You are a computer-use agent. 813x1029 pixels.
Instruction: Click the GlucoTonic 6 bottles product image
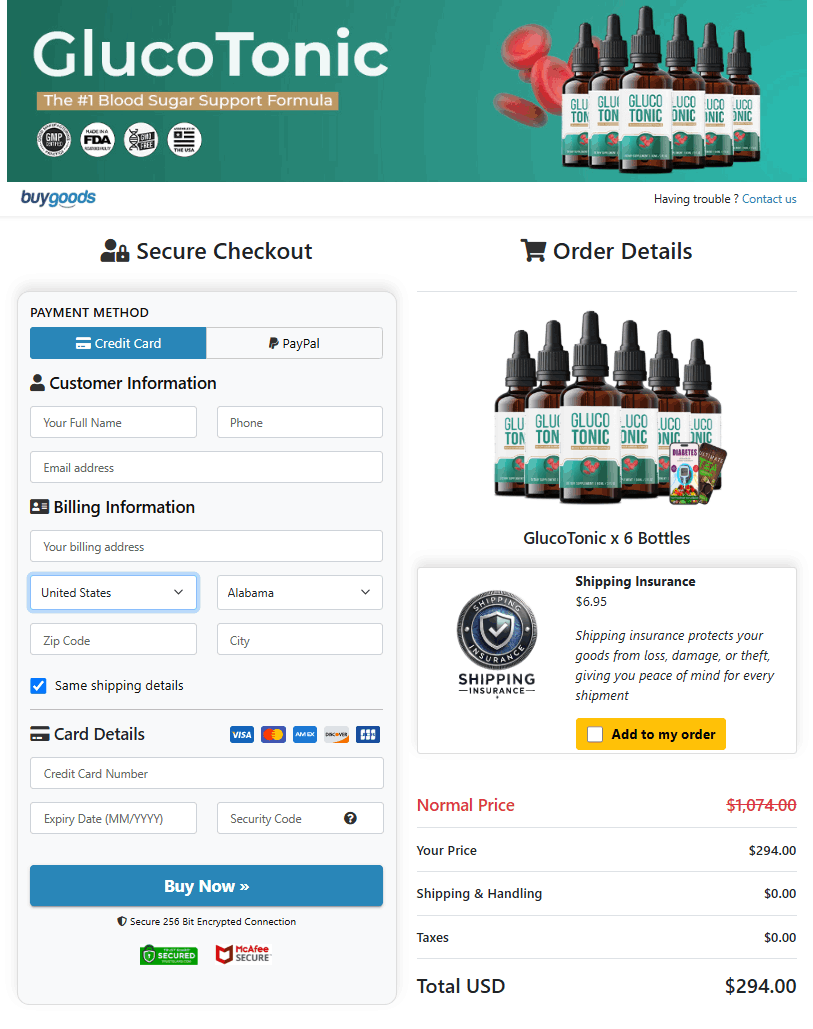tap(607, 408)
